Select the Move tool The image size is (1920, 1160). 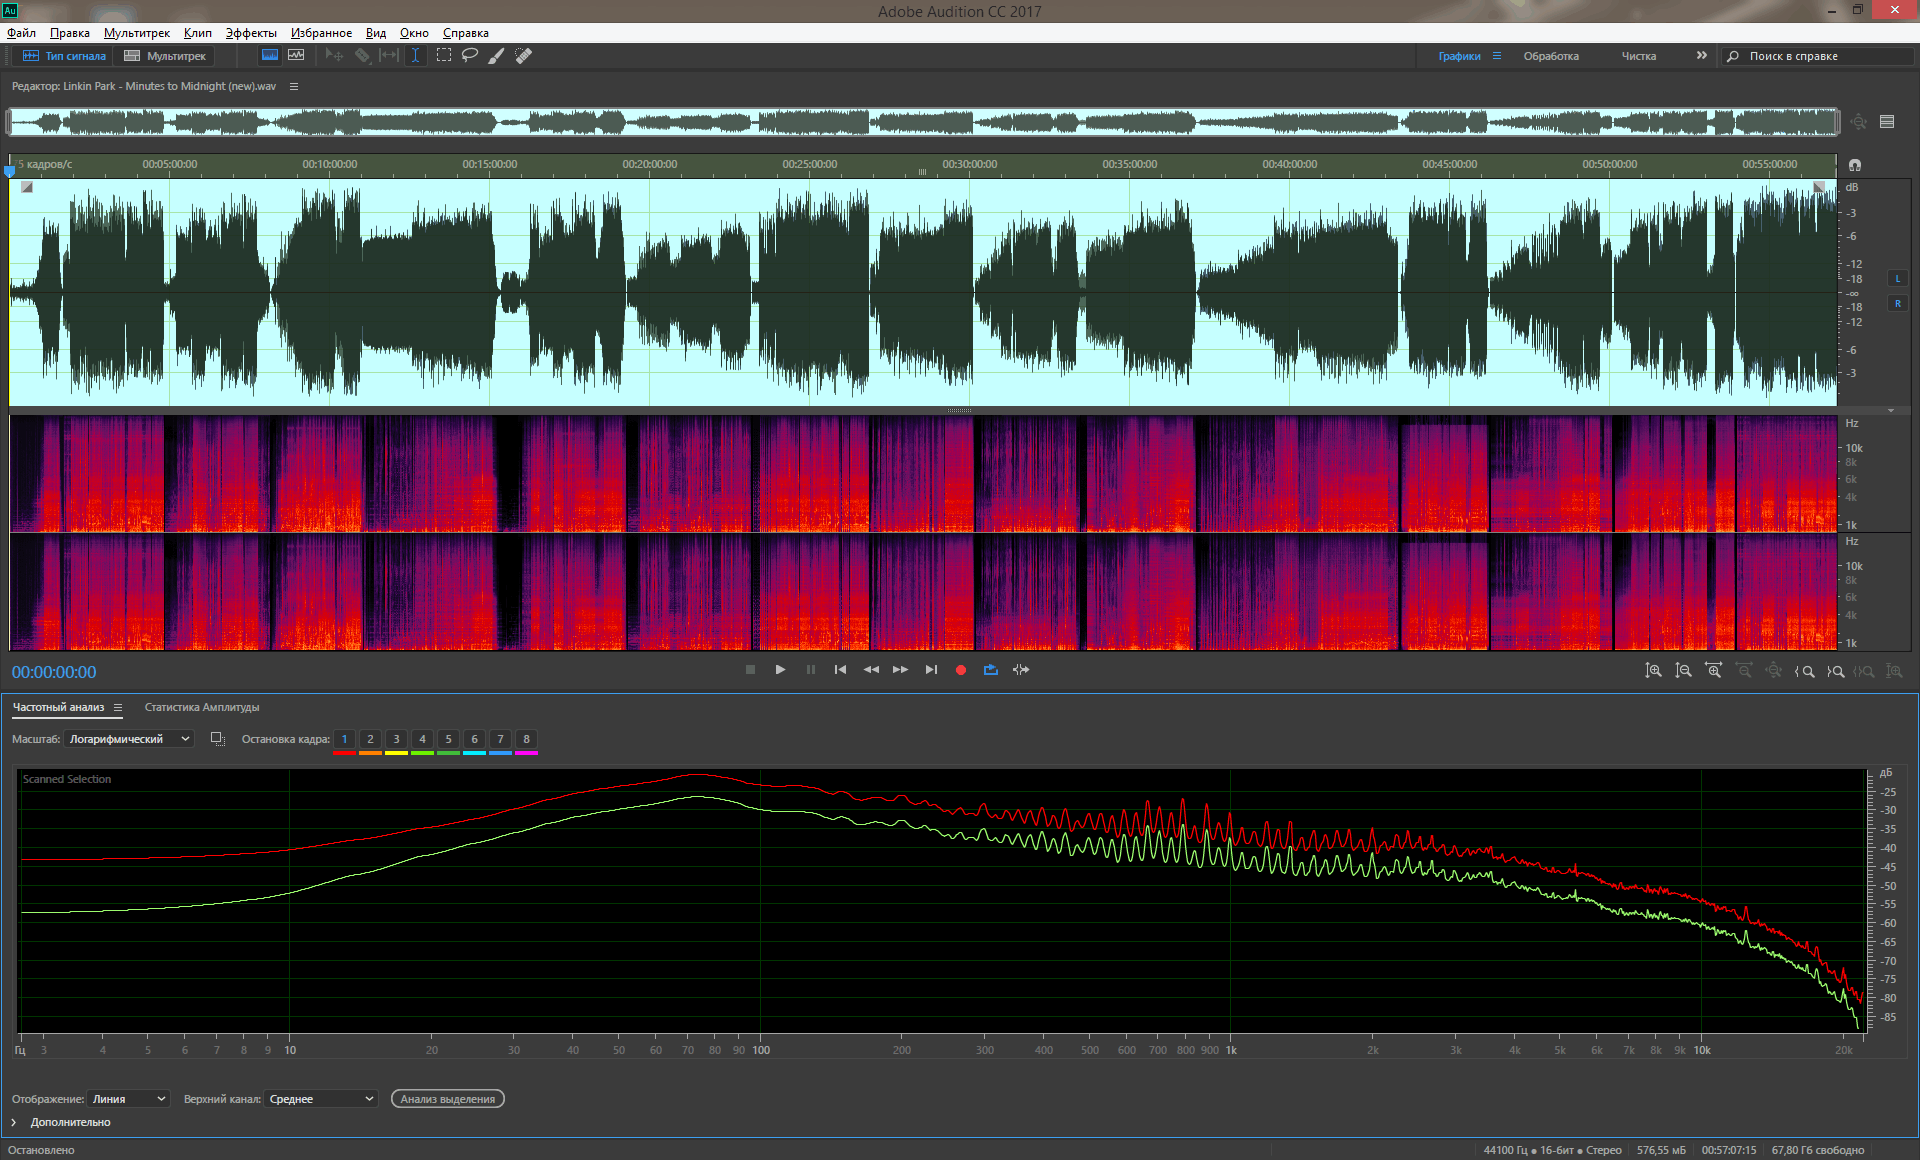pos(335,55)
